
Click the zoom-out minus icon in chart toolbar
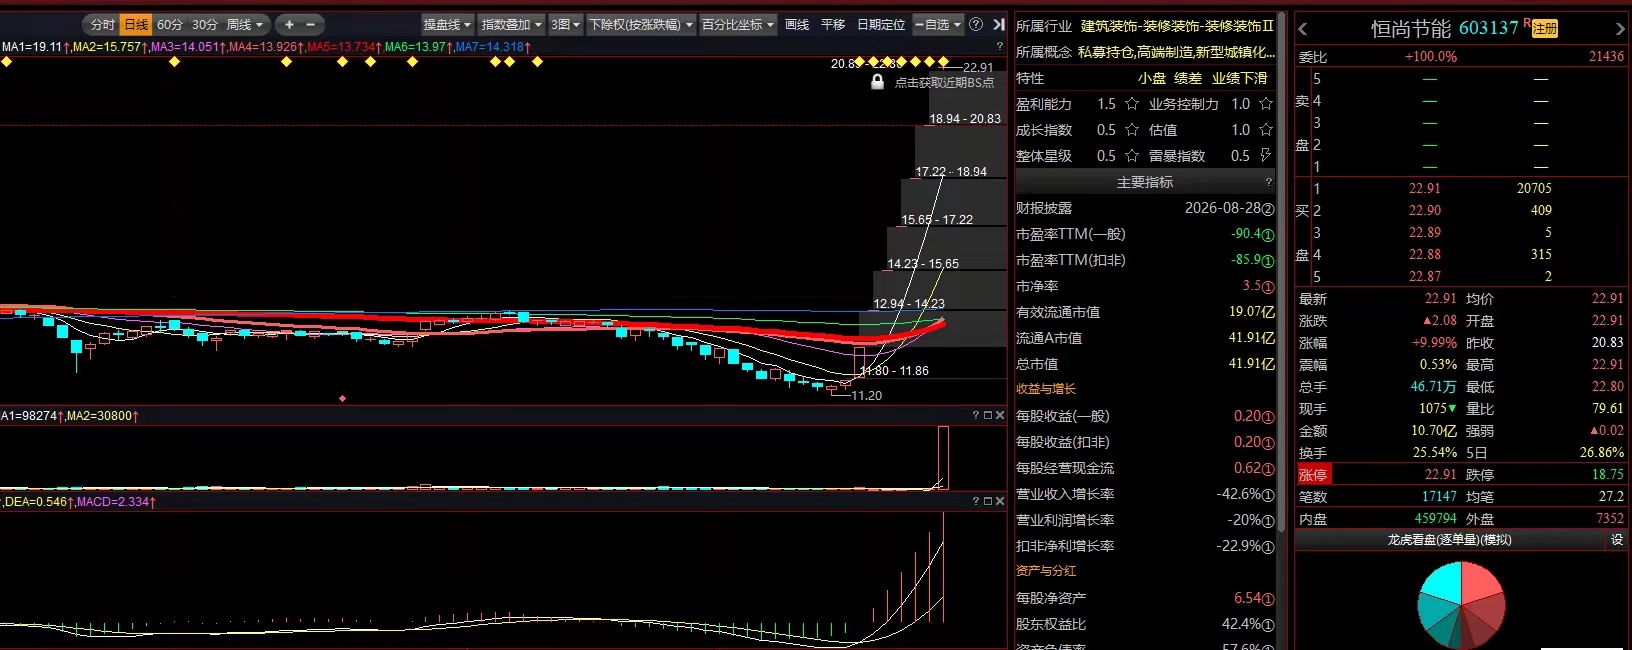point(310,24)
